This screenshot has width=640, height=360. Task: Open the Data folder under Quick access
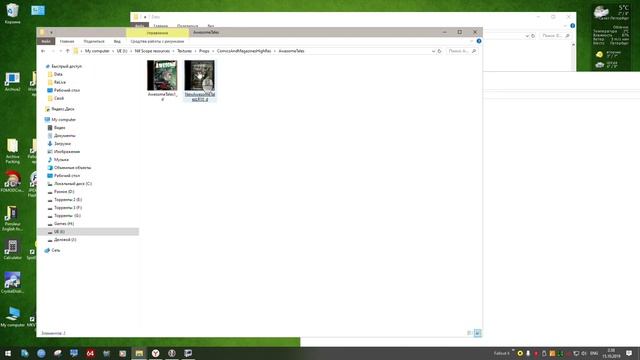58,74
